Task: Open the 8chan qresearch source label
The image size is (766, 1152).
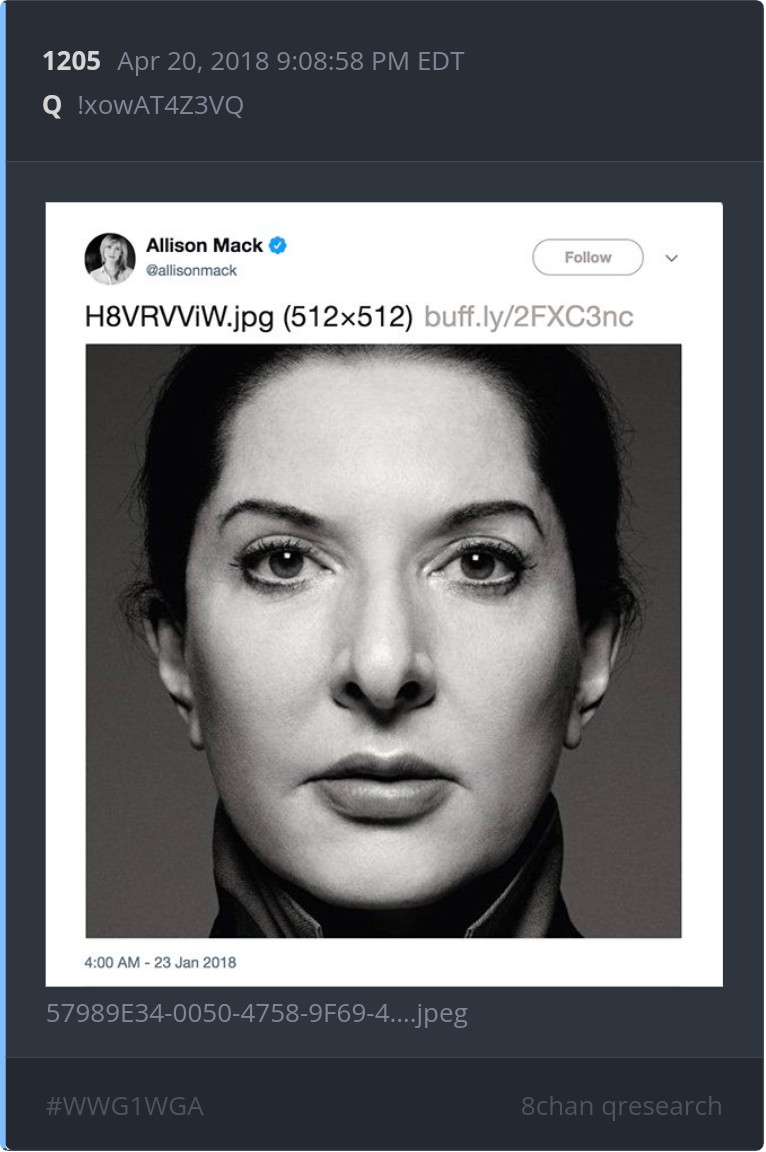Action: tap(621, 1106)
